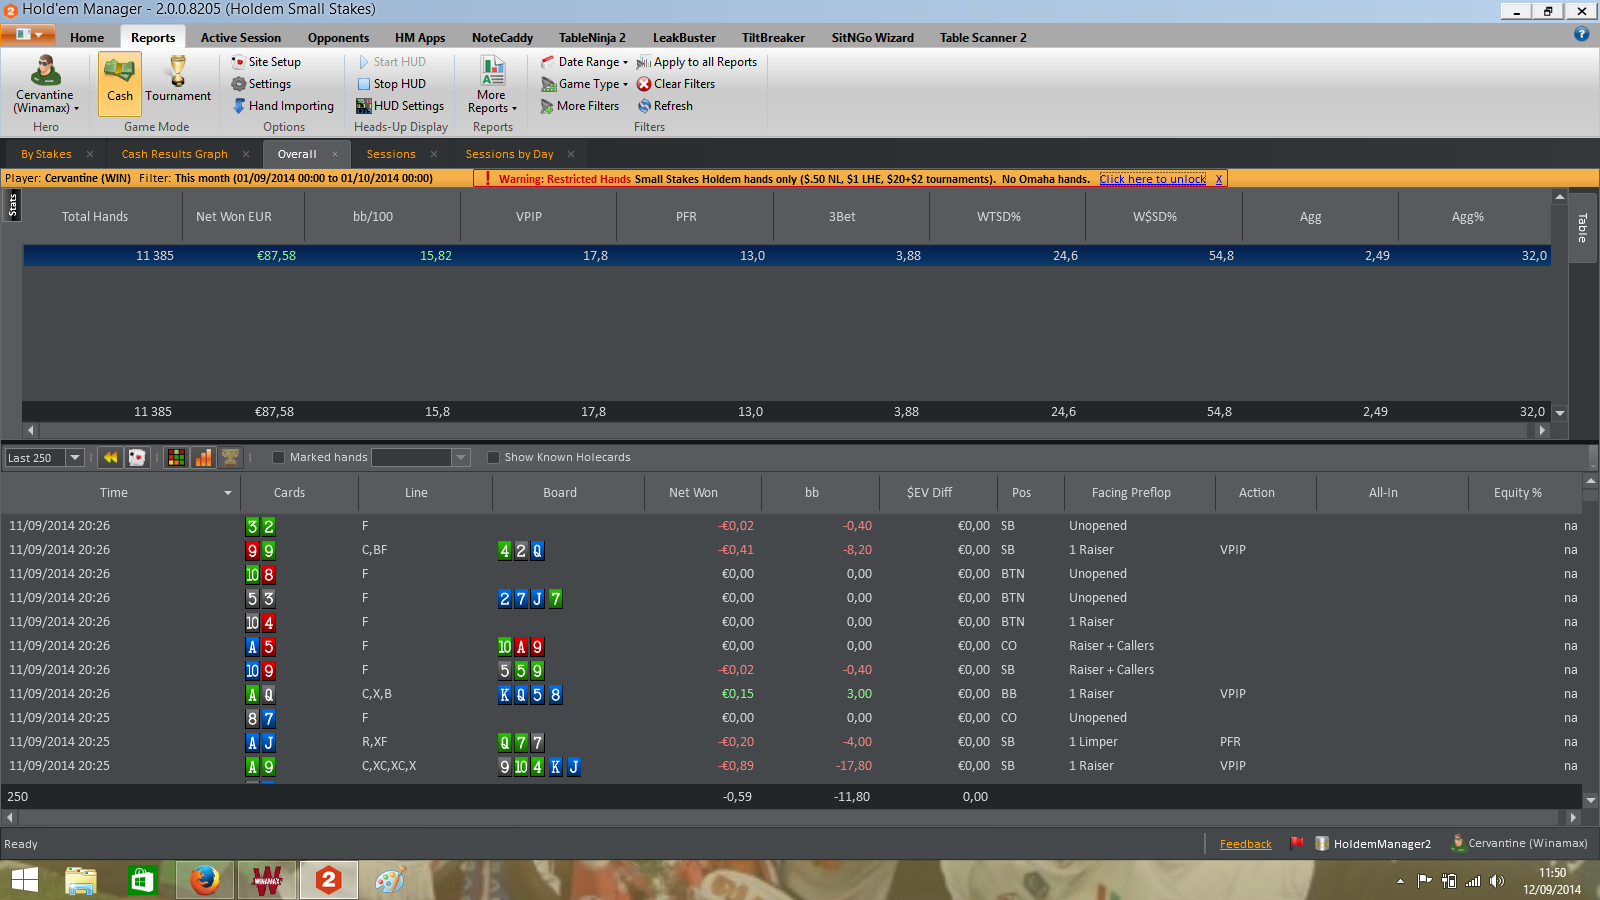Viewport: 1600px width, 900px height.
Task: Select the A Q hand row
Action: (x=790, y=694)
